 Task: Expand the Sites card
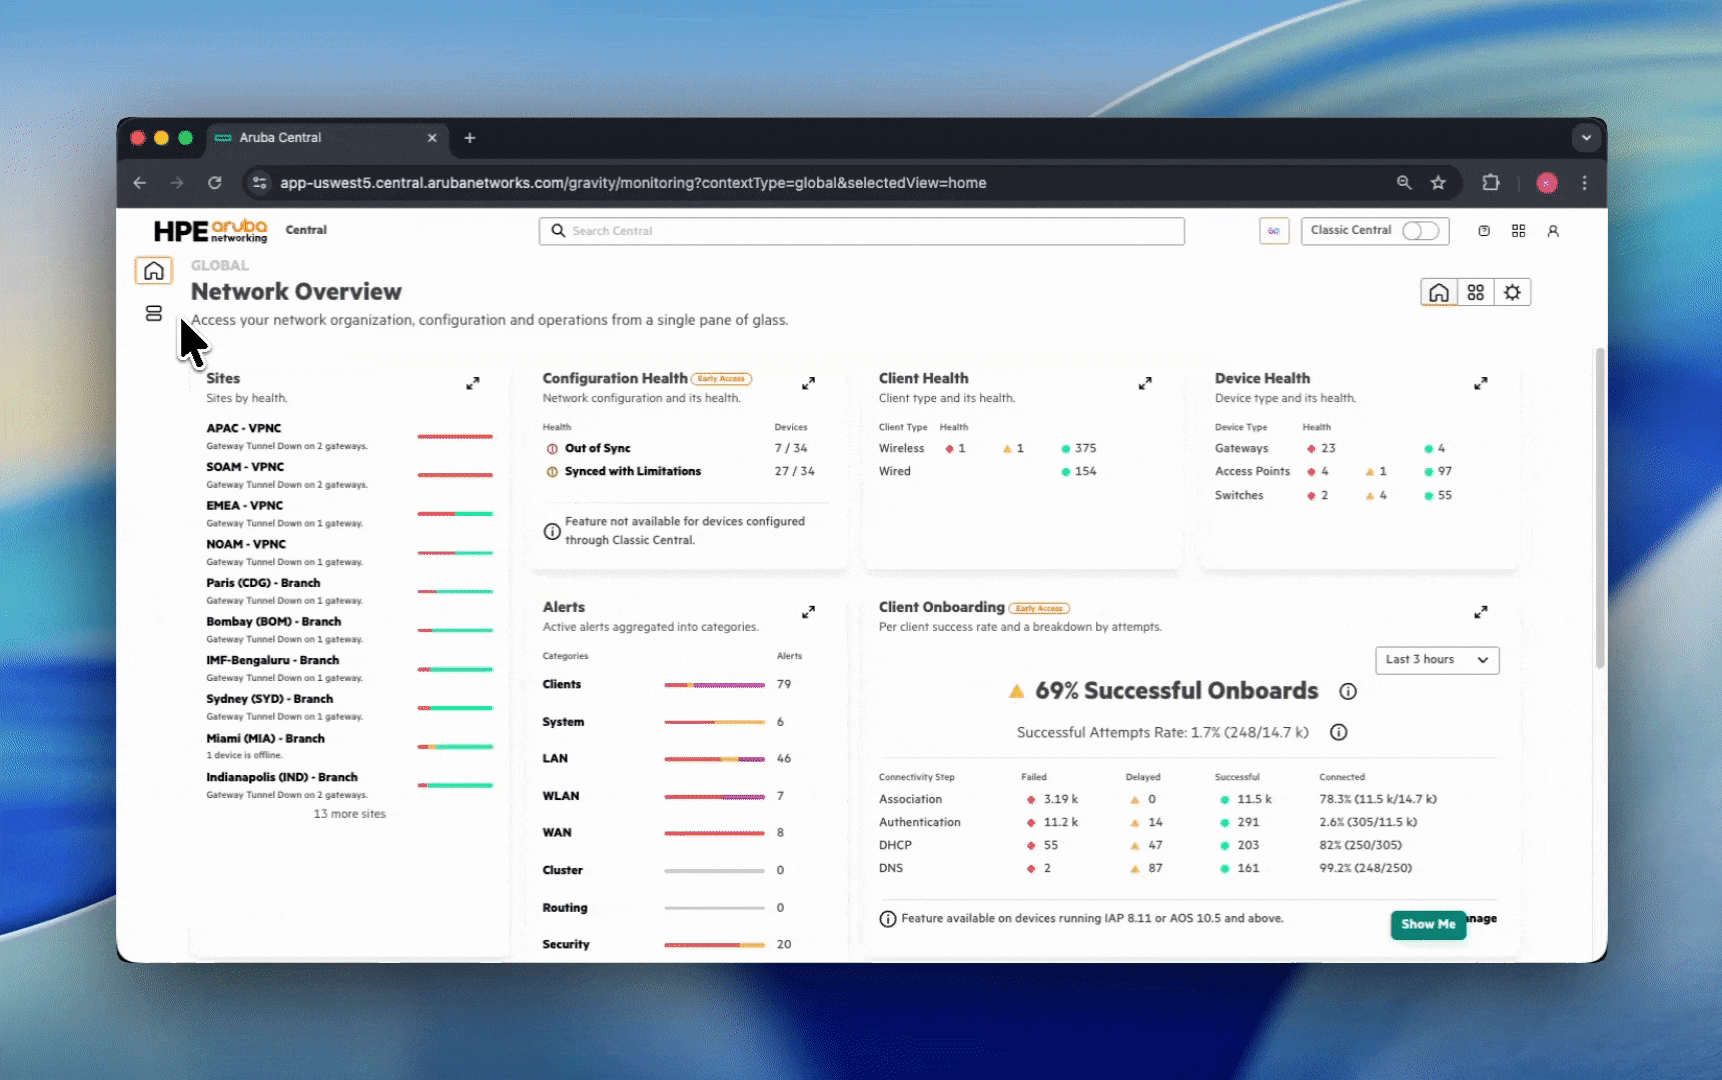[x=473, y=383]
